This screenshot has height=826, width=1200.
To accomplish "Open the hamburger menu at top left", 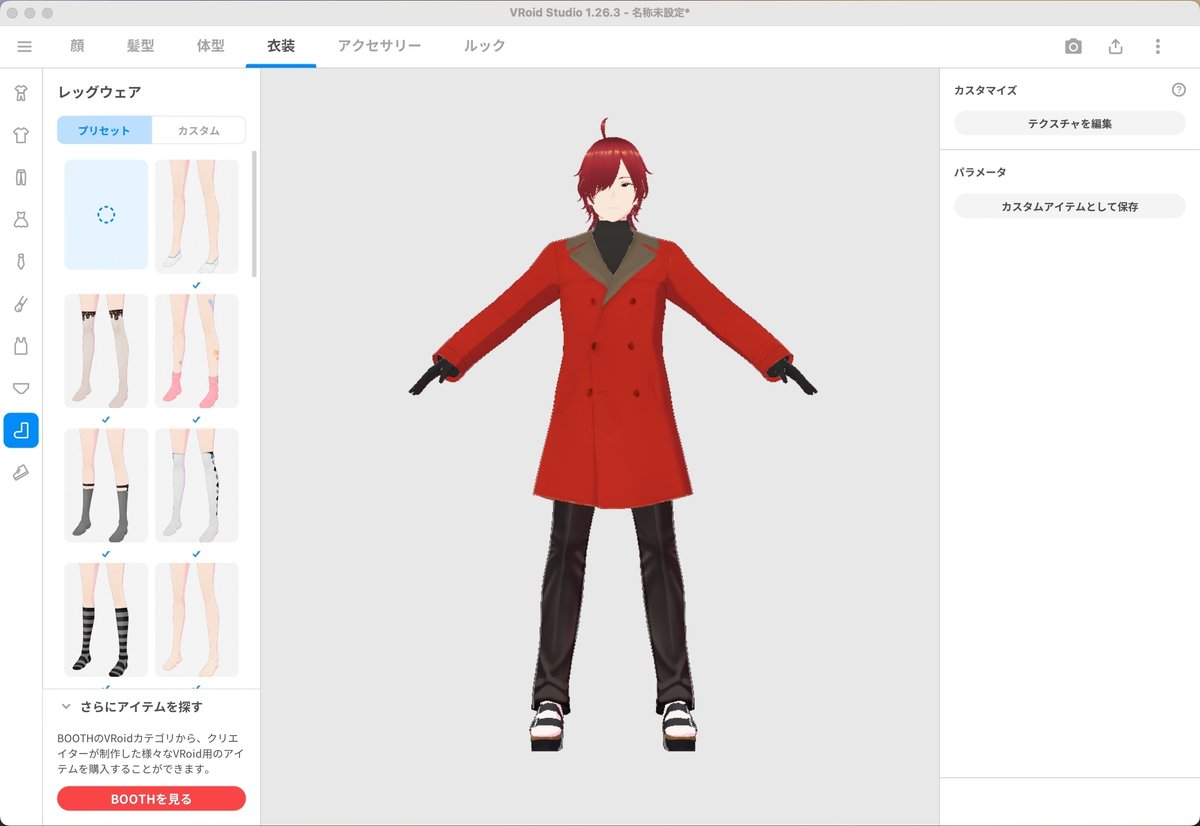I will tap(24, 45).
